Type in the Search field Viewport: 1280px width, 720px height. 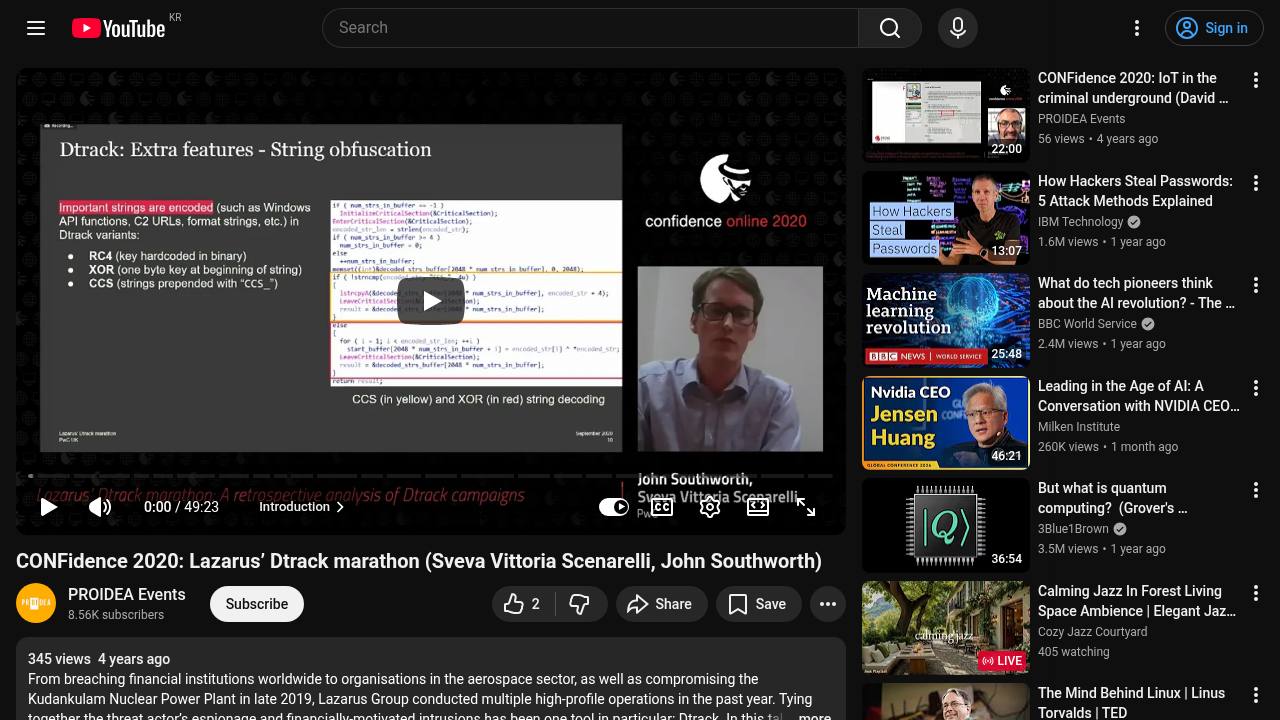[590, 28]
